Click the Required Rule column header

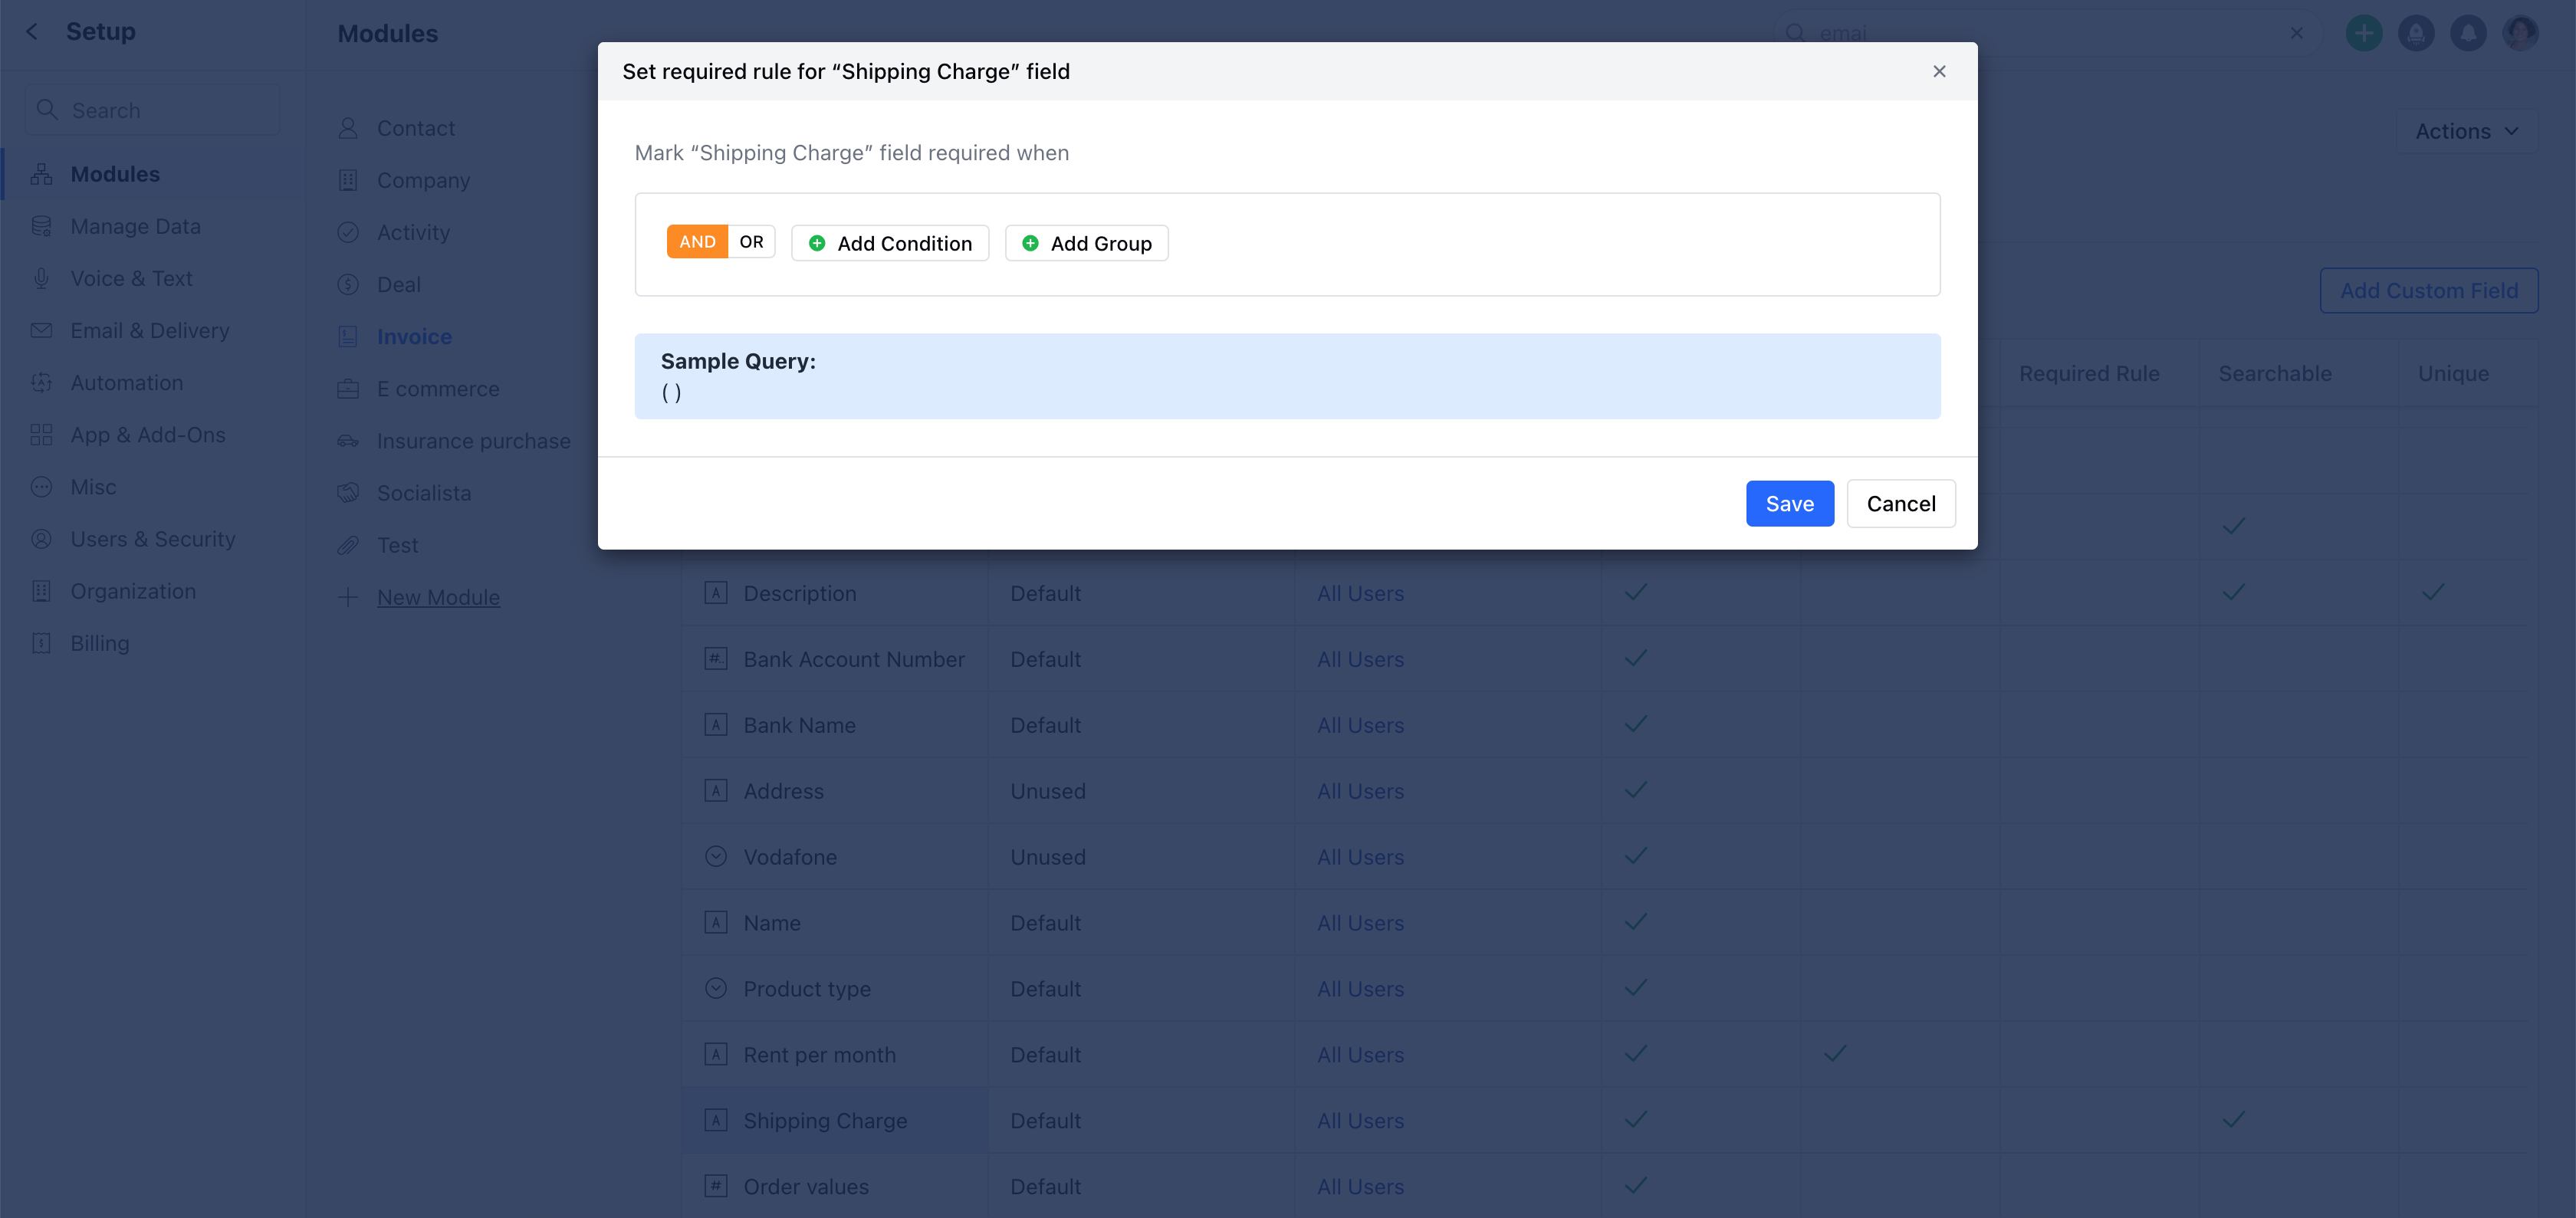(x=2089, y=373)
